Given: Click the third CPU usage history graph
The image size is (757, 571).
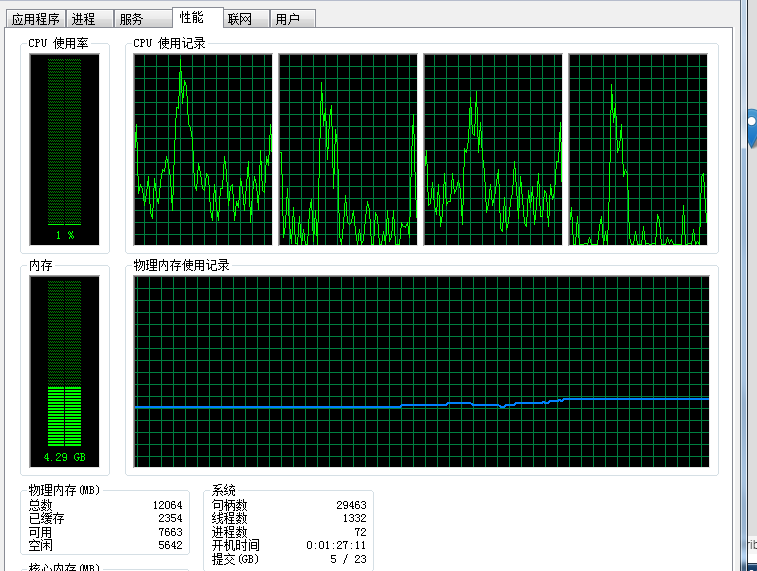Looking at the screenshot, I should [x=493, y=149].
